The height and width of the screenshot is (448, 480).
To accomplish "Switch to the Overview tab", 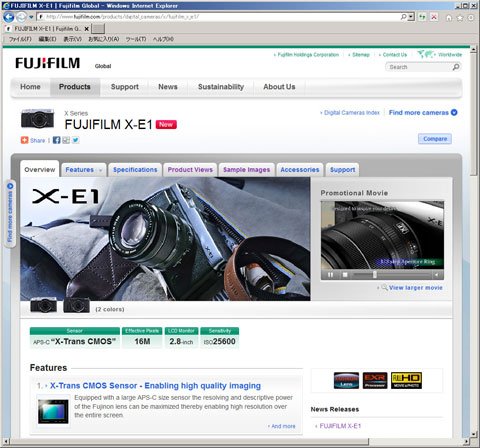I will pyautogui.click(x=40, y=169).
